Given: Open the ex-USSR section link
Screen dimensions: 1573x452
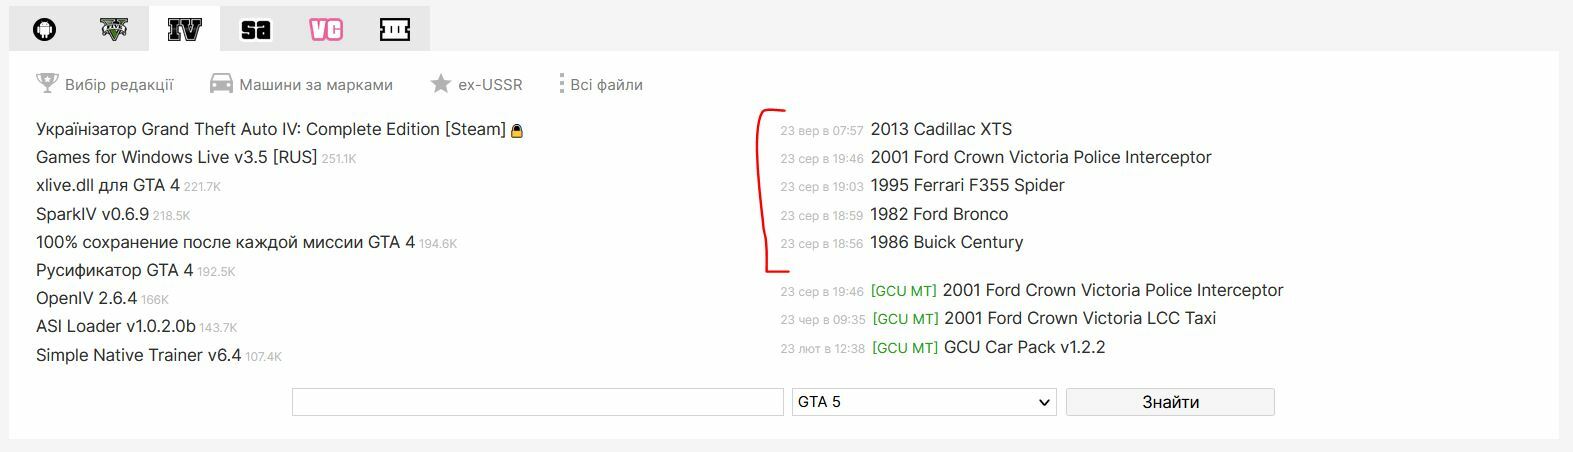Looking at the screenshot, I should click(490, 85).
